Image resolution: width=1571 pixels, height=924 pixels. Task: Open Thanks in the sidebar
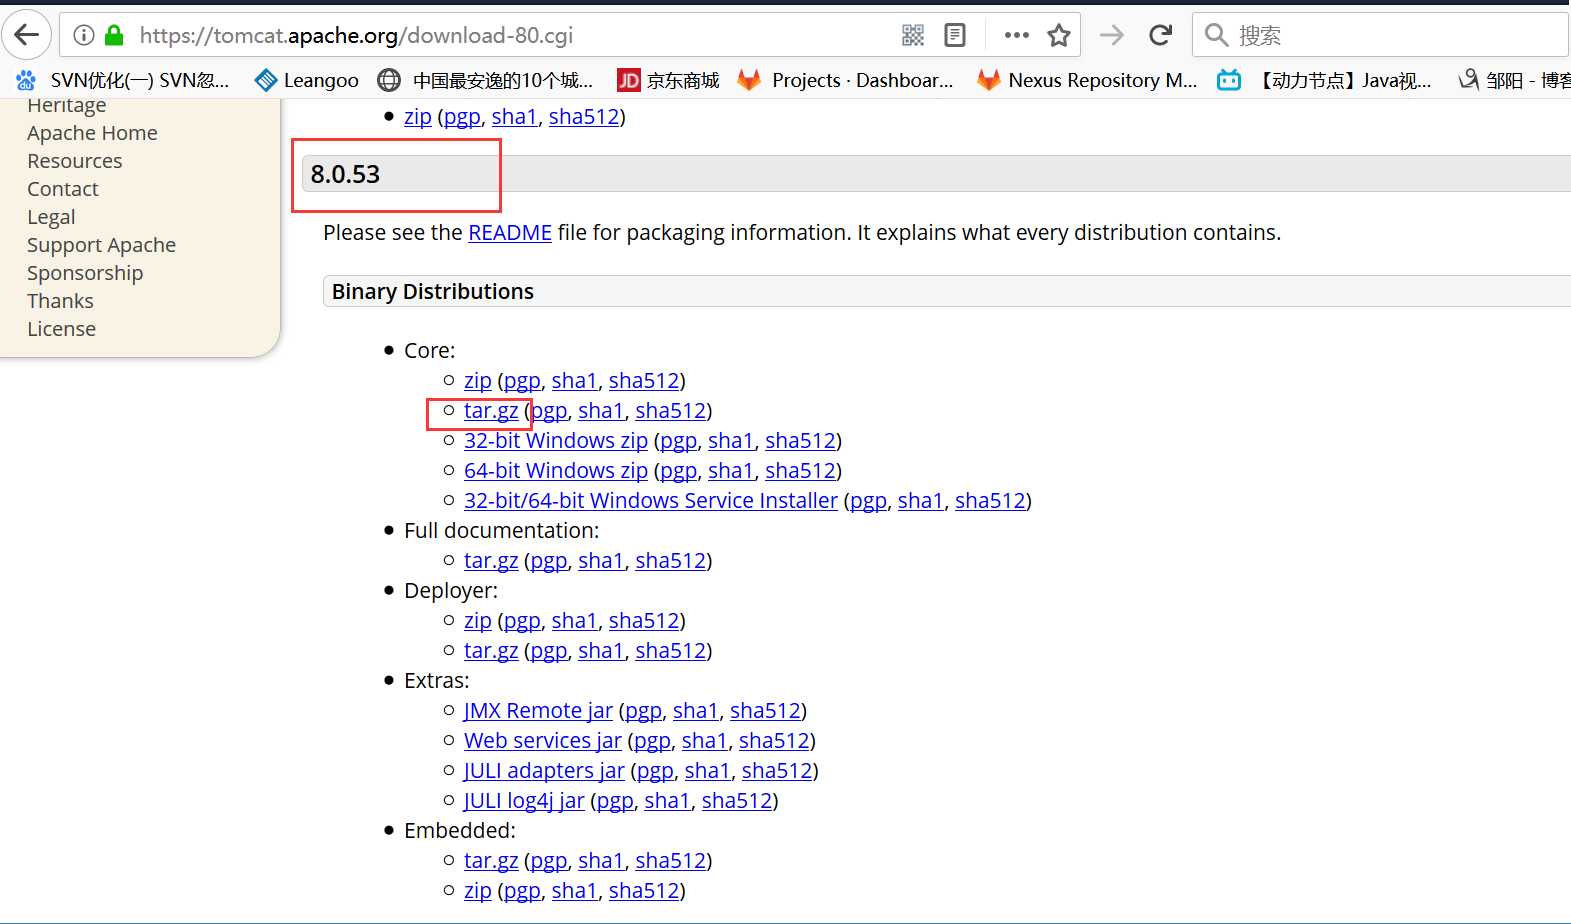point(60,301)
